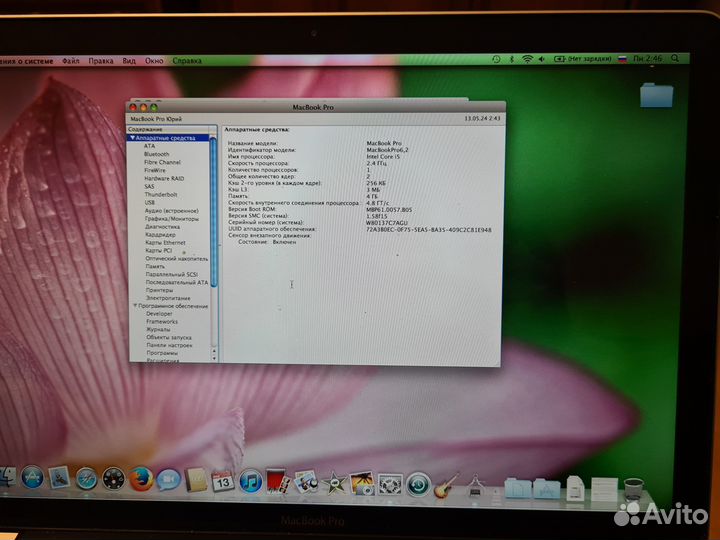Open Spotlight search magnifier in menu bar
Viewport: 720px width, 540px height.
(x=675, y=58)
